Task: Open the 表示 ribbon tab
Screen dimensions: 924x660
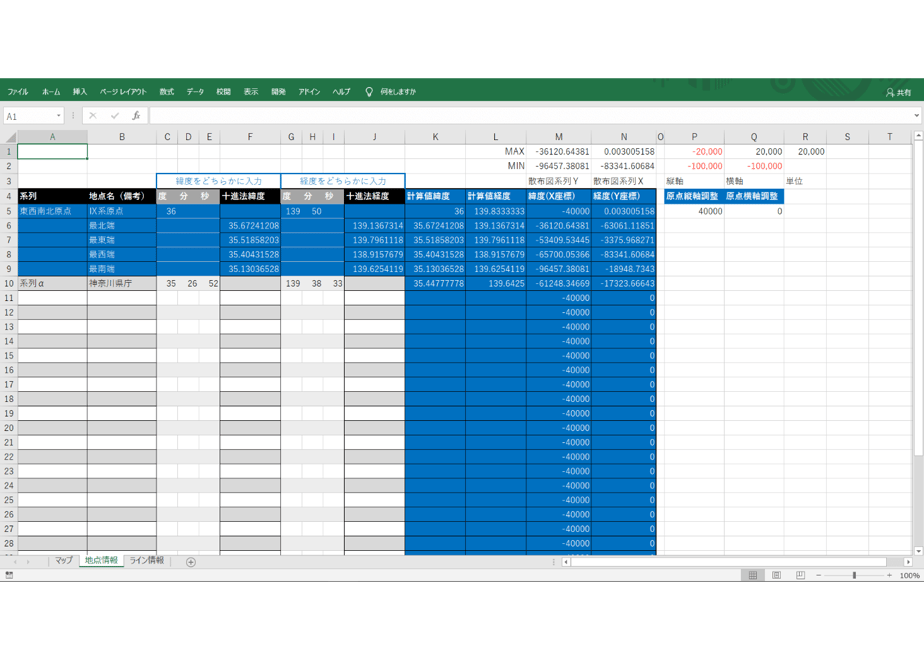Action: (x=251, y=92)
